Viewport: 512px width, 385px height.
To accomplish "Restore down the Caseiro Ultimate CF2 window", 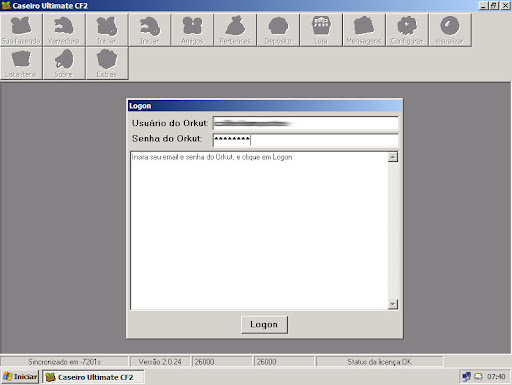I will (x=494, y=6).
